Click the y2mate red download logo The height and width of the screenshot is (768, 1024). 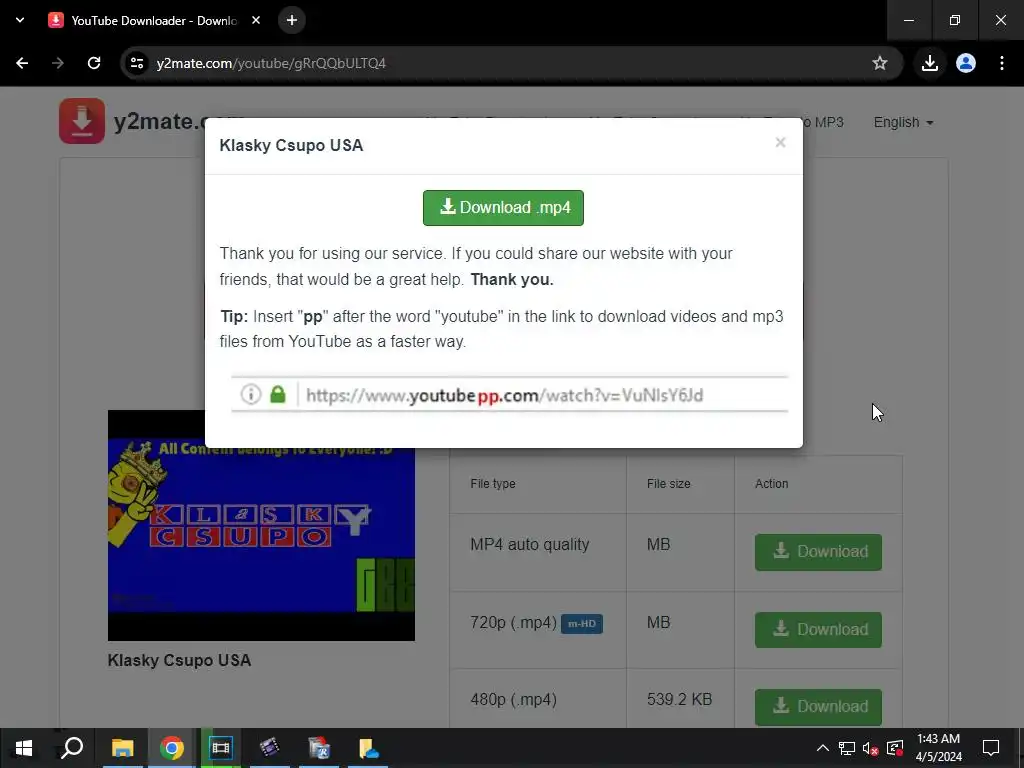[82, 121]
